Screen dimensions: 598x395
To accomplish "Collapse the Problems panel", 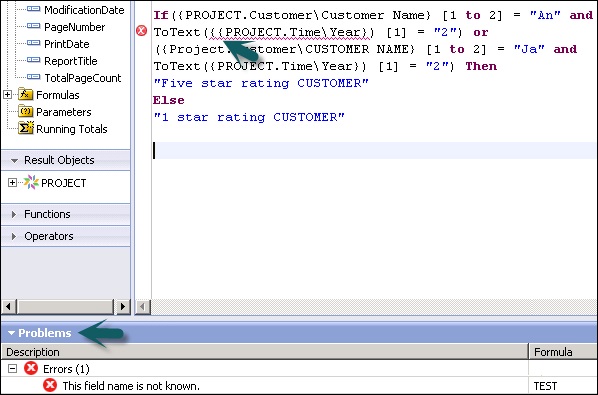I will coord(11,333).
